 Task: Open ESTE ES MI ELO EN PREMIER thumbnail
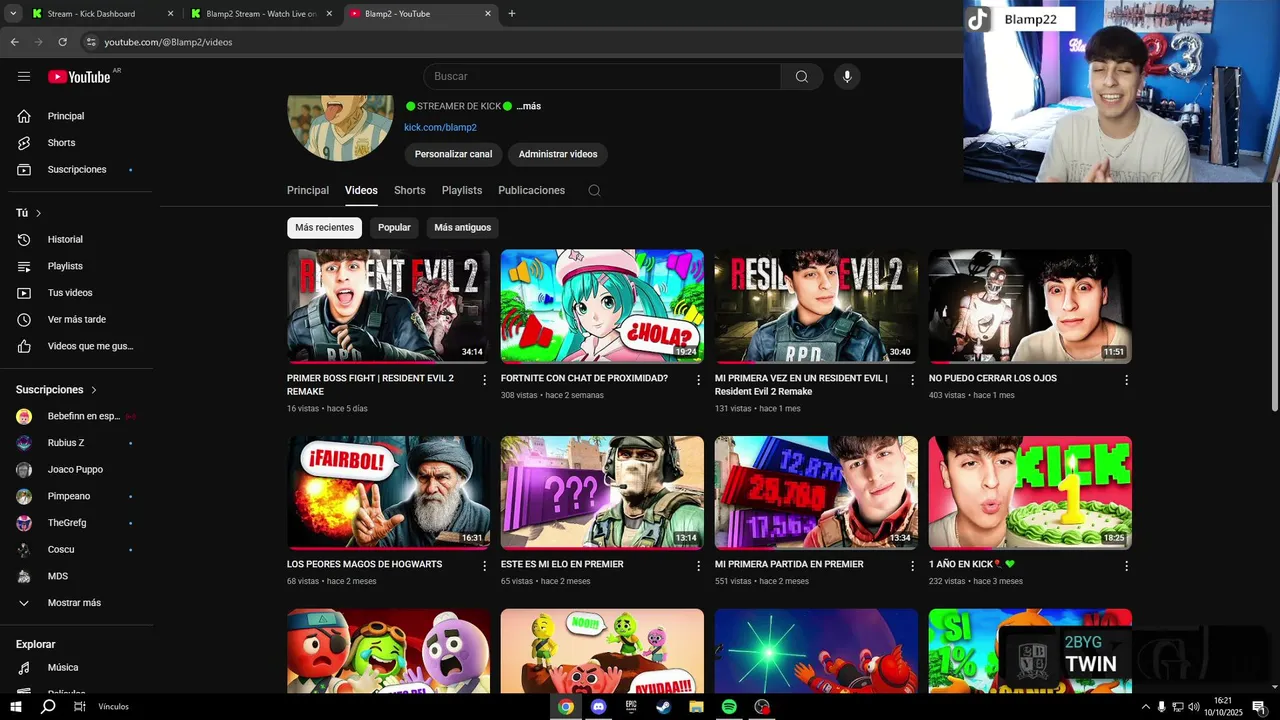pyautogui.click(x=602, y=493)
